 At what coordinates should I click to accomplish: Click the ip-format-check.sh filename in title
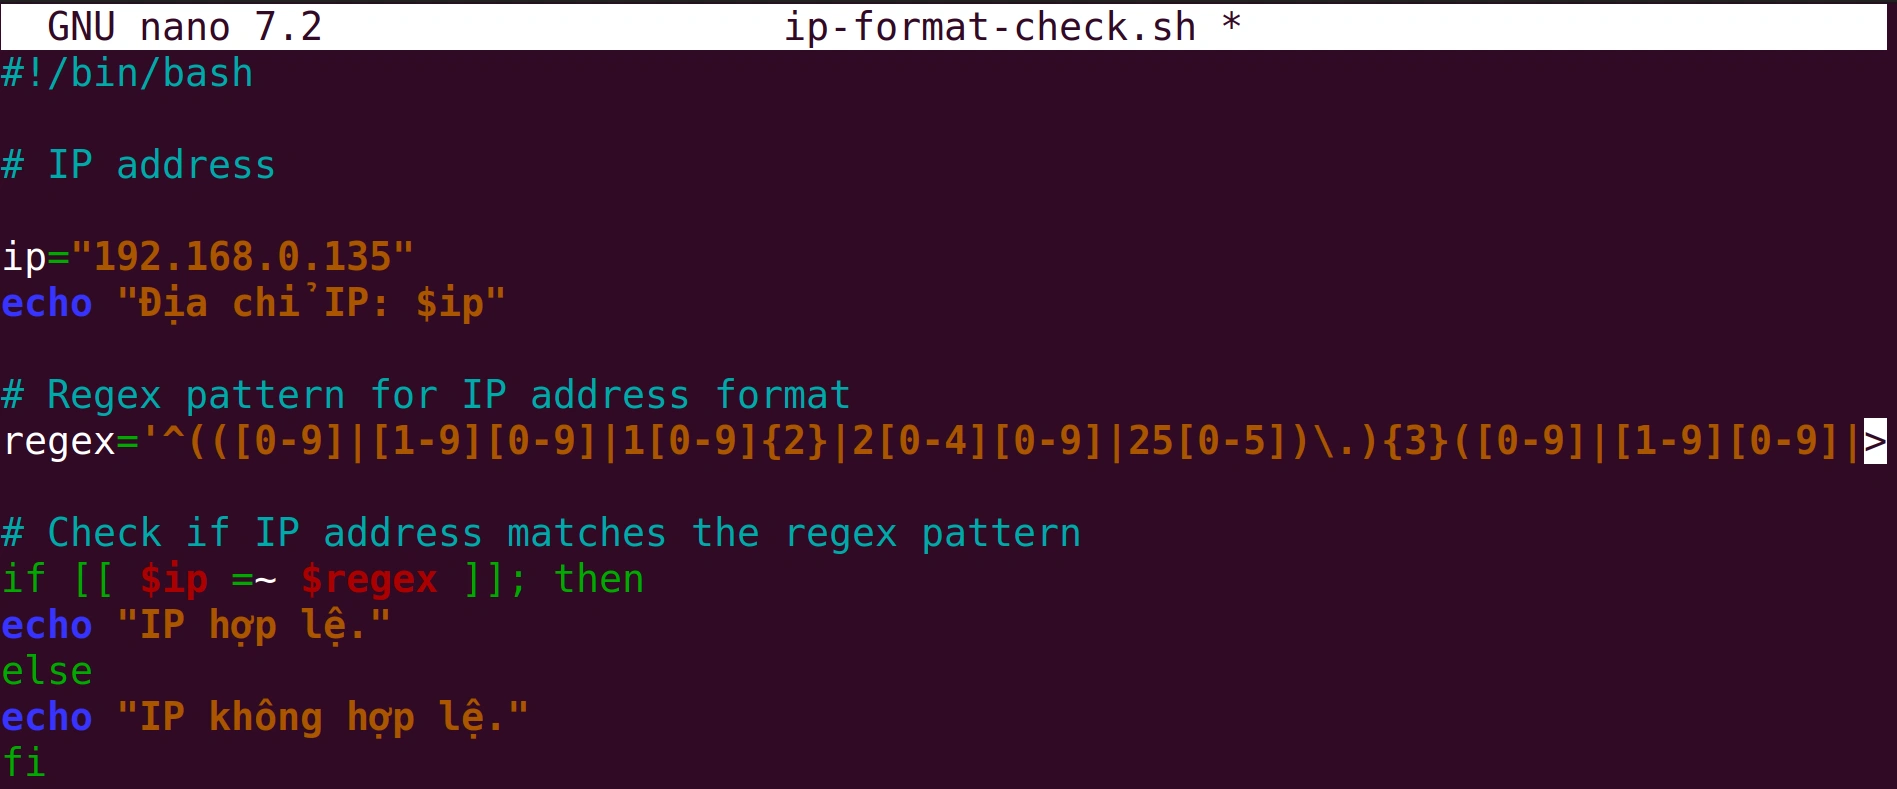pos(990,27)
